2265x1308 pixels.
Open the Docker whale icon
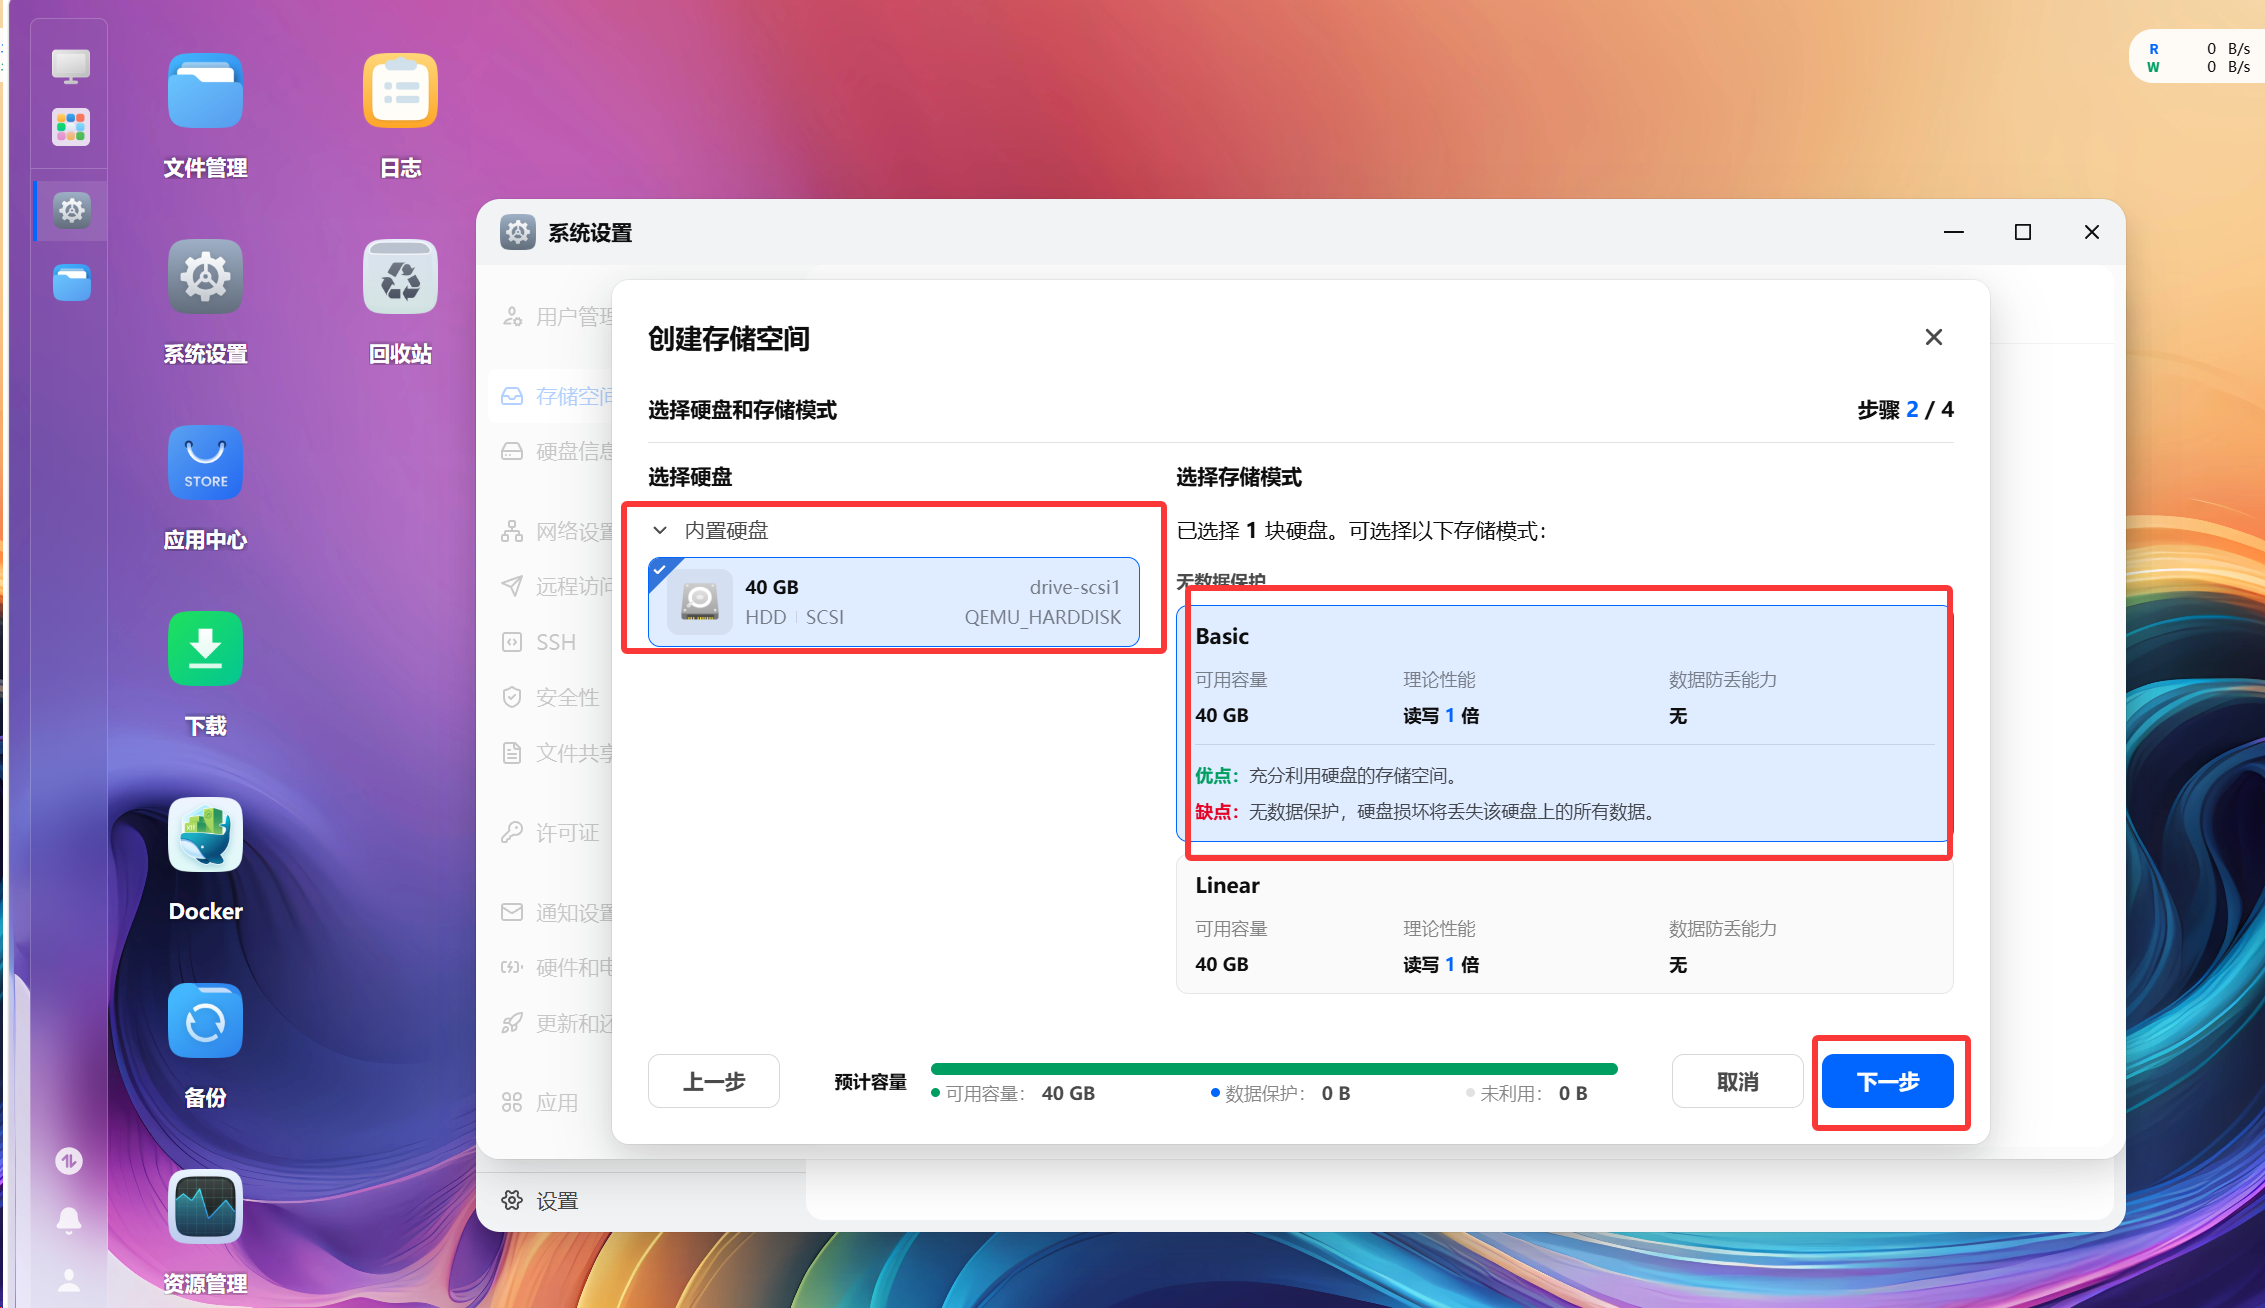click(x=205, y=836)
